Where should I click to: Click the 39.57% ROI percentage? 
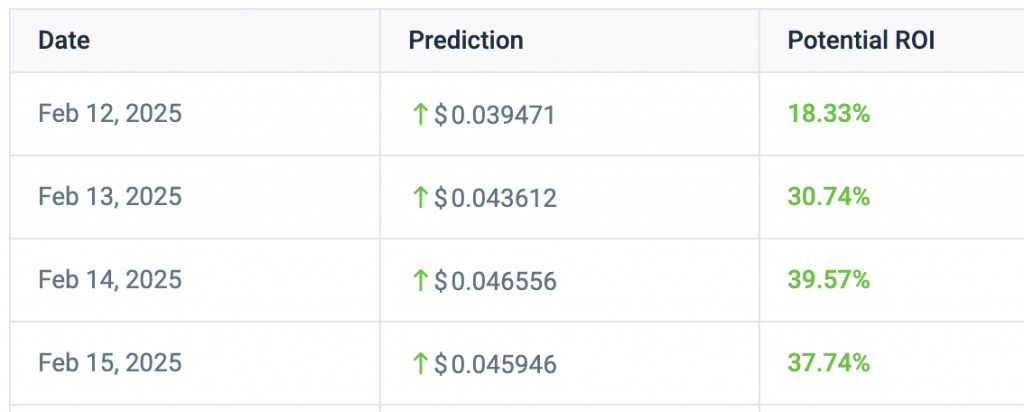pos(828,280)
